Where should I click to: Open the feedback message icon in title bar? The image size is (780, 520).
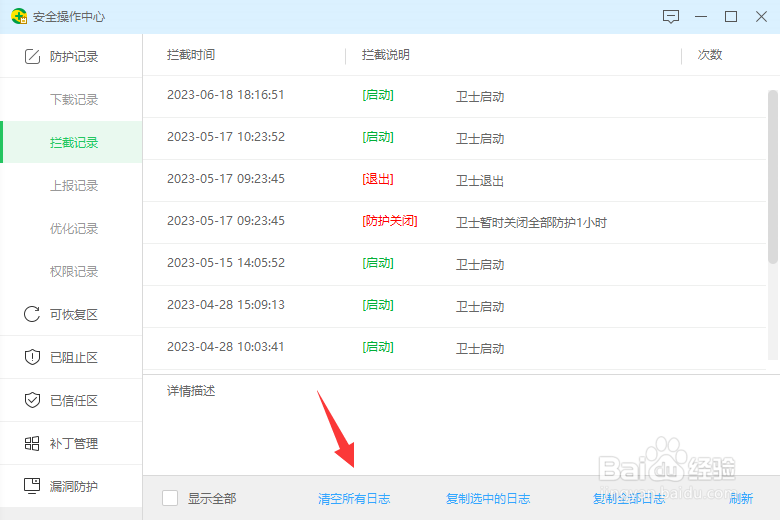[x=671, y=17]
